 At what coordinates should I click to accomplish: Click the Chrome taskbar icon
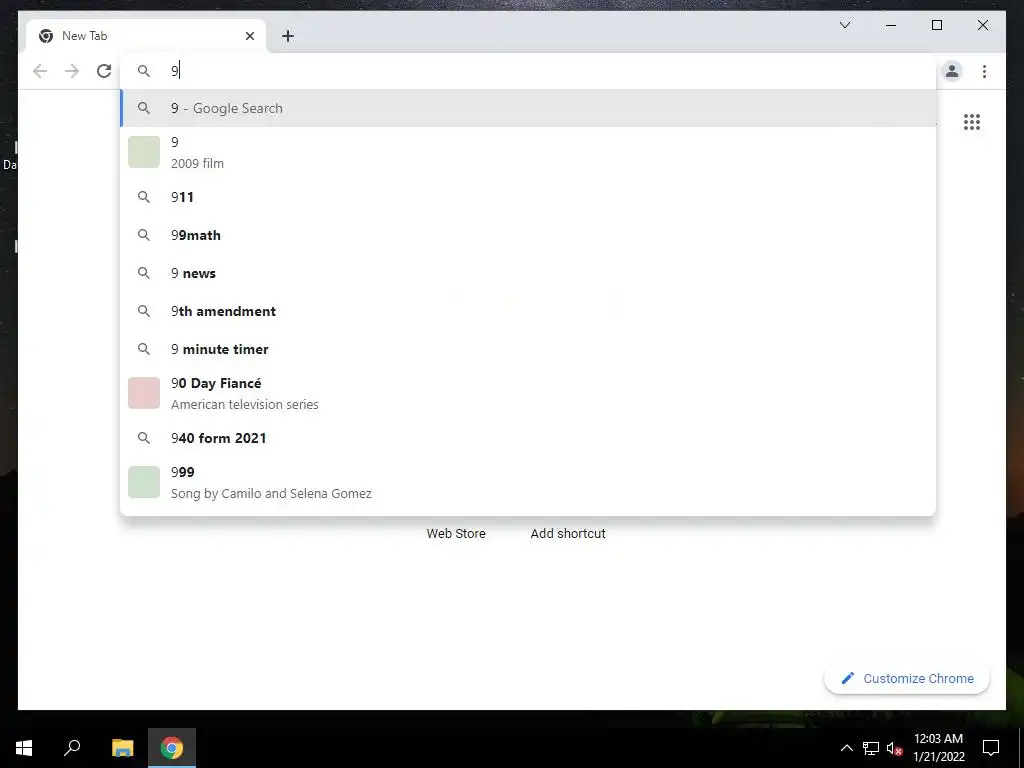172,748
